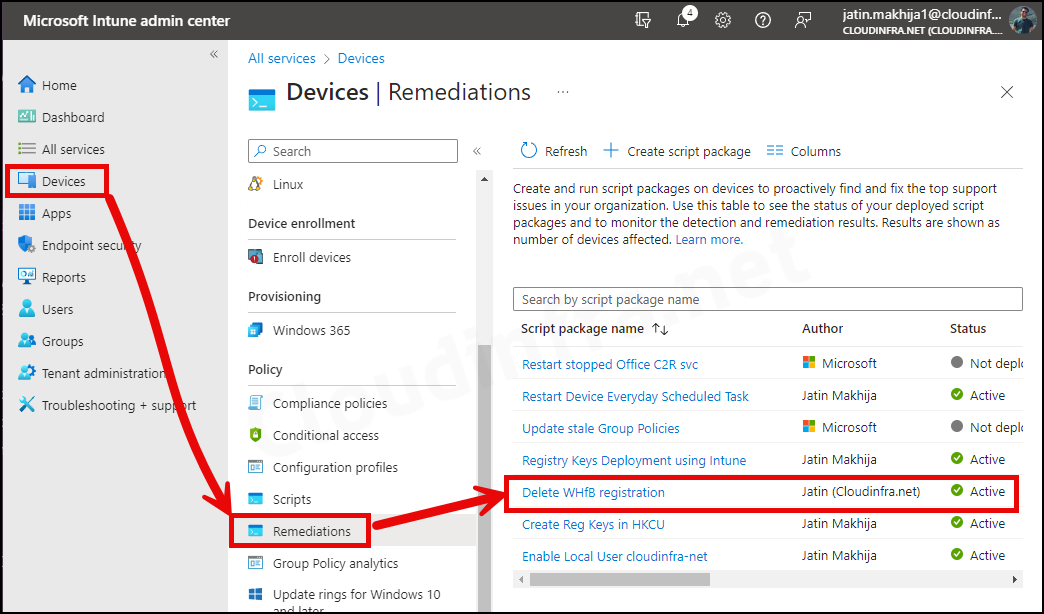Click the Linux penguin icon
The width and height of the screenshot is (1044, 614).
click(256, 184)
